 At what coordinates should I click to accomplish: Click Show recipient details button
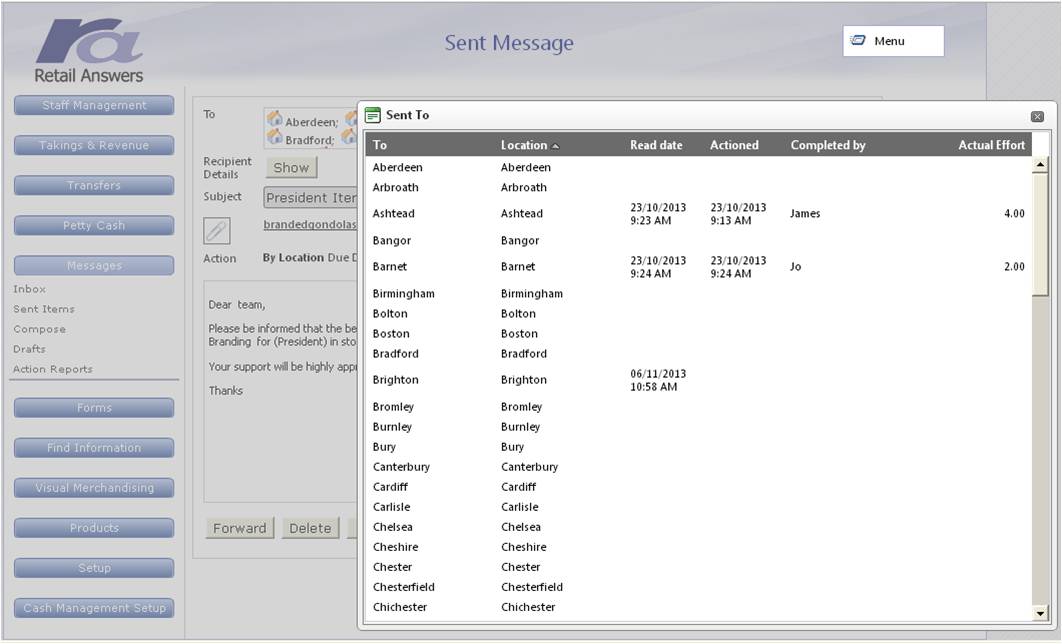[291, 167]
